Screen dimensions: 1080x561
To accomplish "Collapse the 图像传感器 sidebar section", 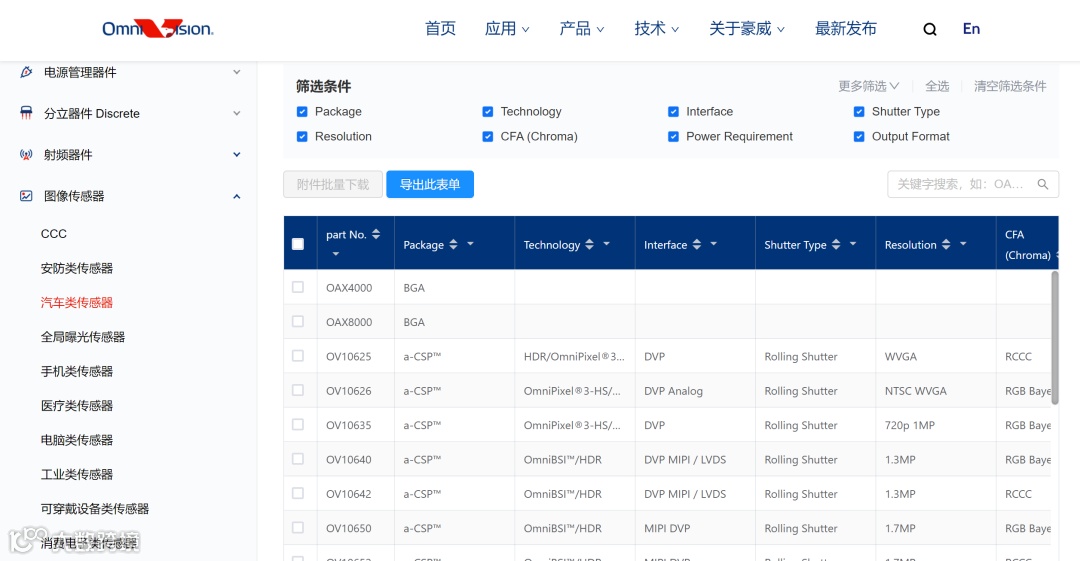I will [236, 196].
